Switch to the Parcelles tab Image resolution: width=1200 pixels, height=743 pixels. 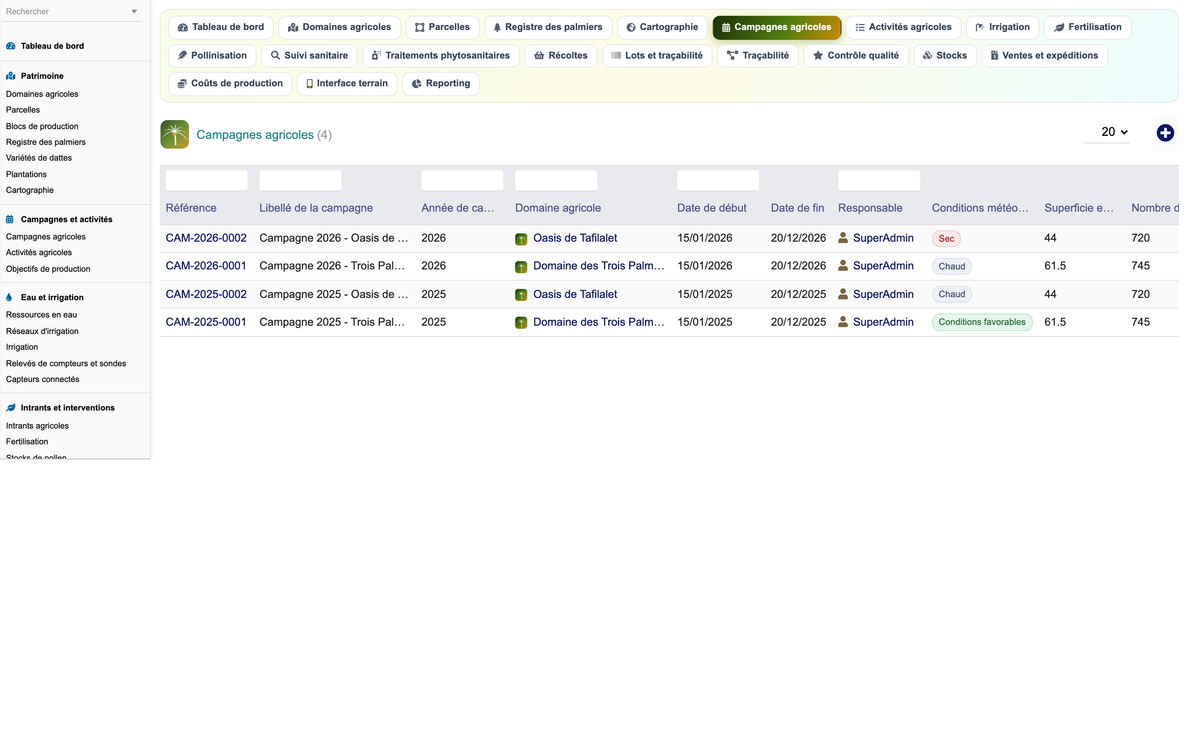[x=443, y=27]
